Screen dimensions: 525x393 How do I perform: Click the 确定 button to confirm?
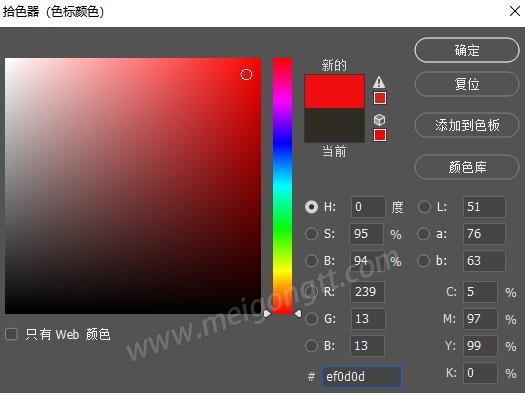pos(467,50)
